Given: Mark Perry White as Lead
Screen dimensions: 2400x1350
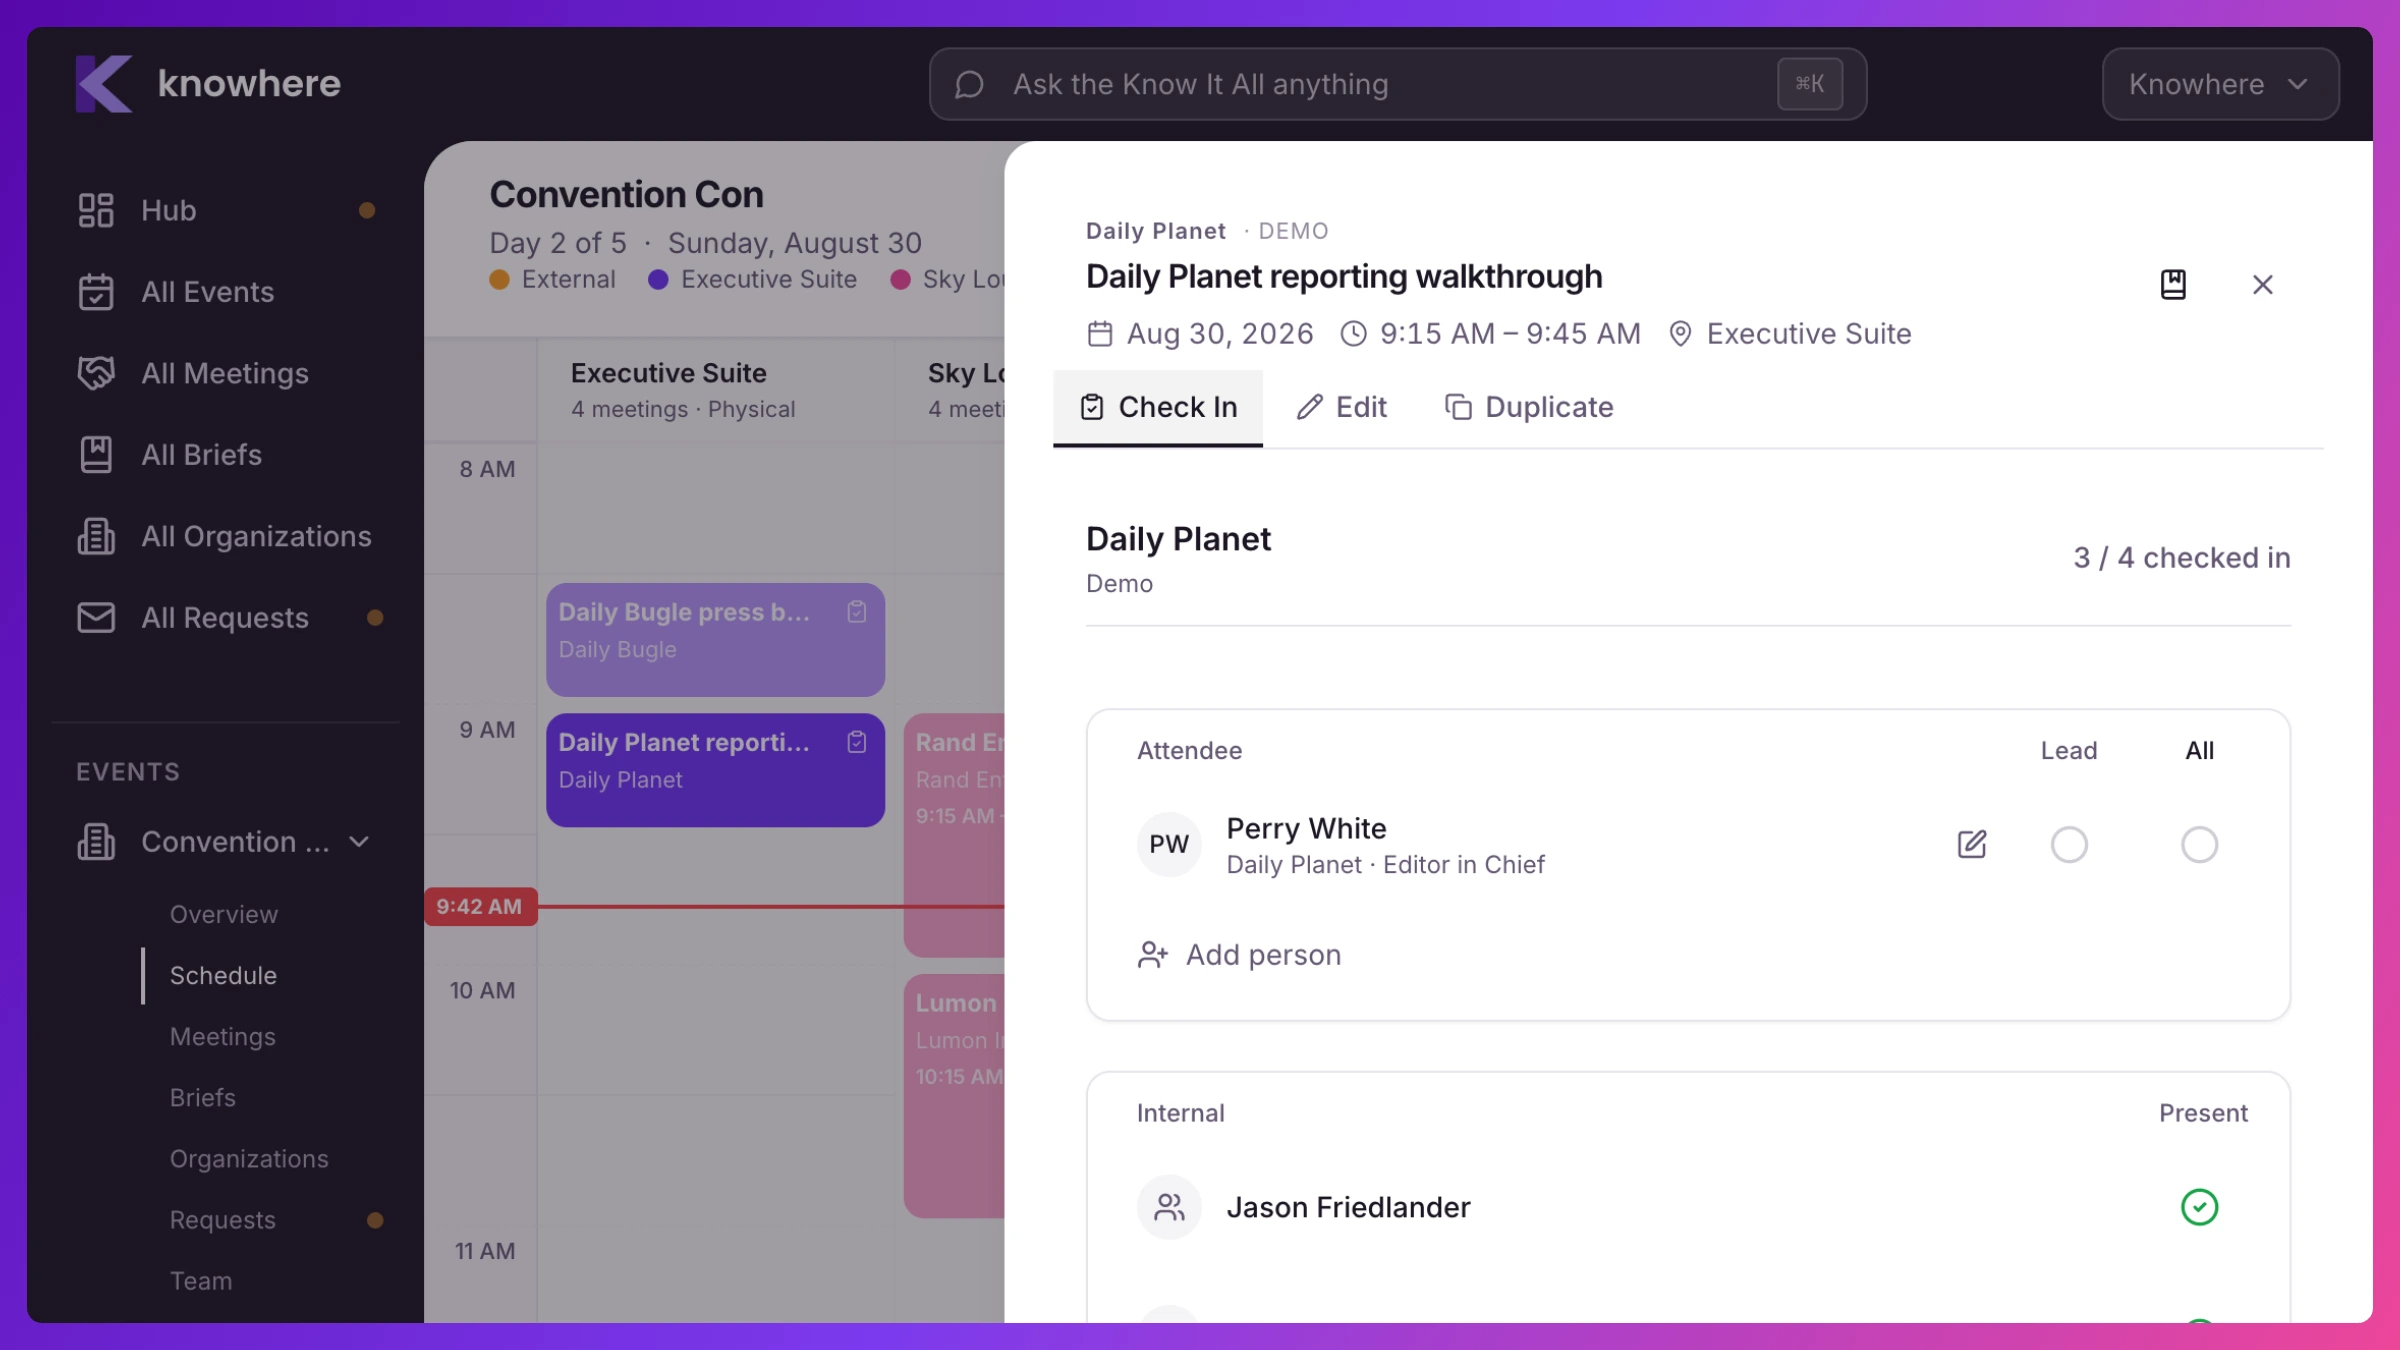Looking at the screenshot, I should 2069,845.
